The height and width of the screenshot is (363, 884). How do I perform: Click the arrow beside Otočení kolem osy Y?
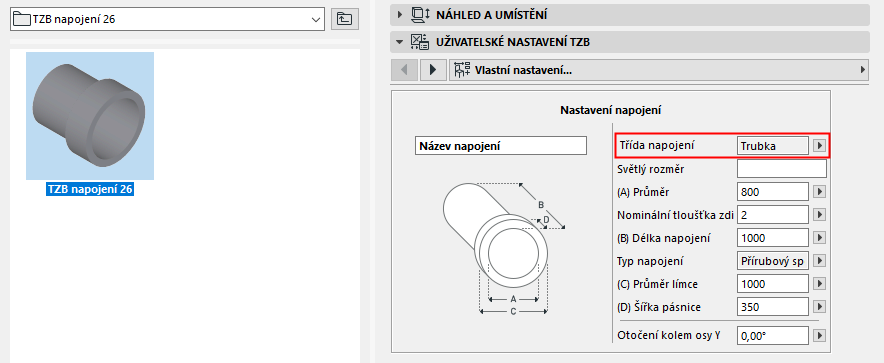point(819,335)
